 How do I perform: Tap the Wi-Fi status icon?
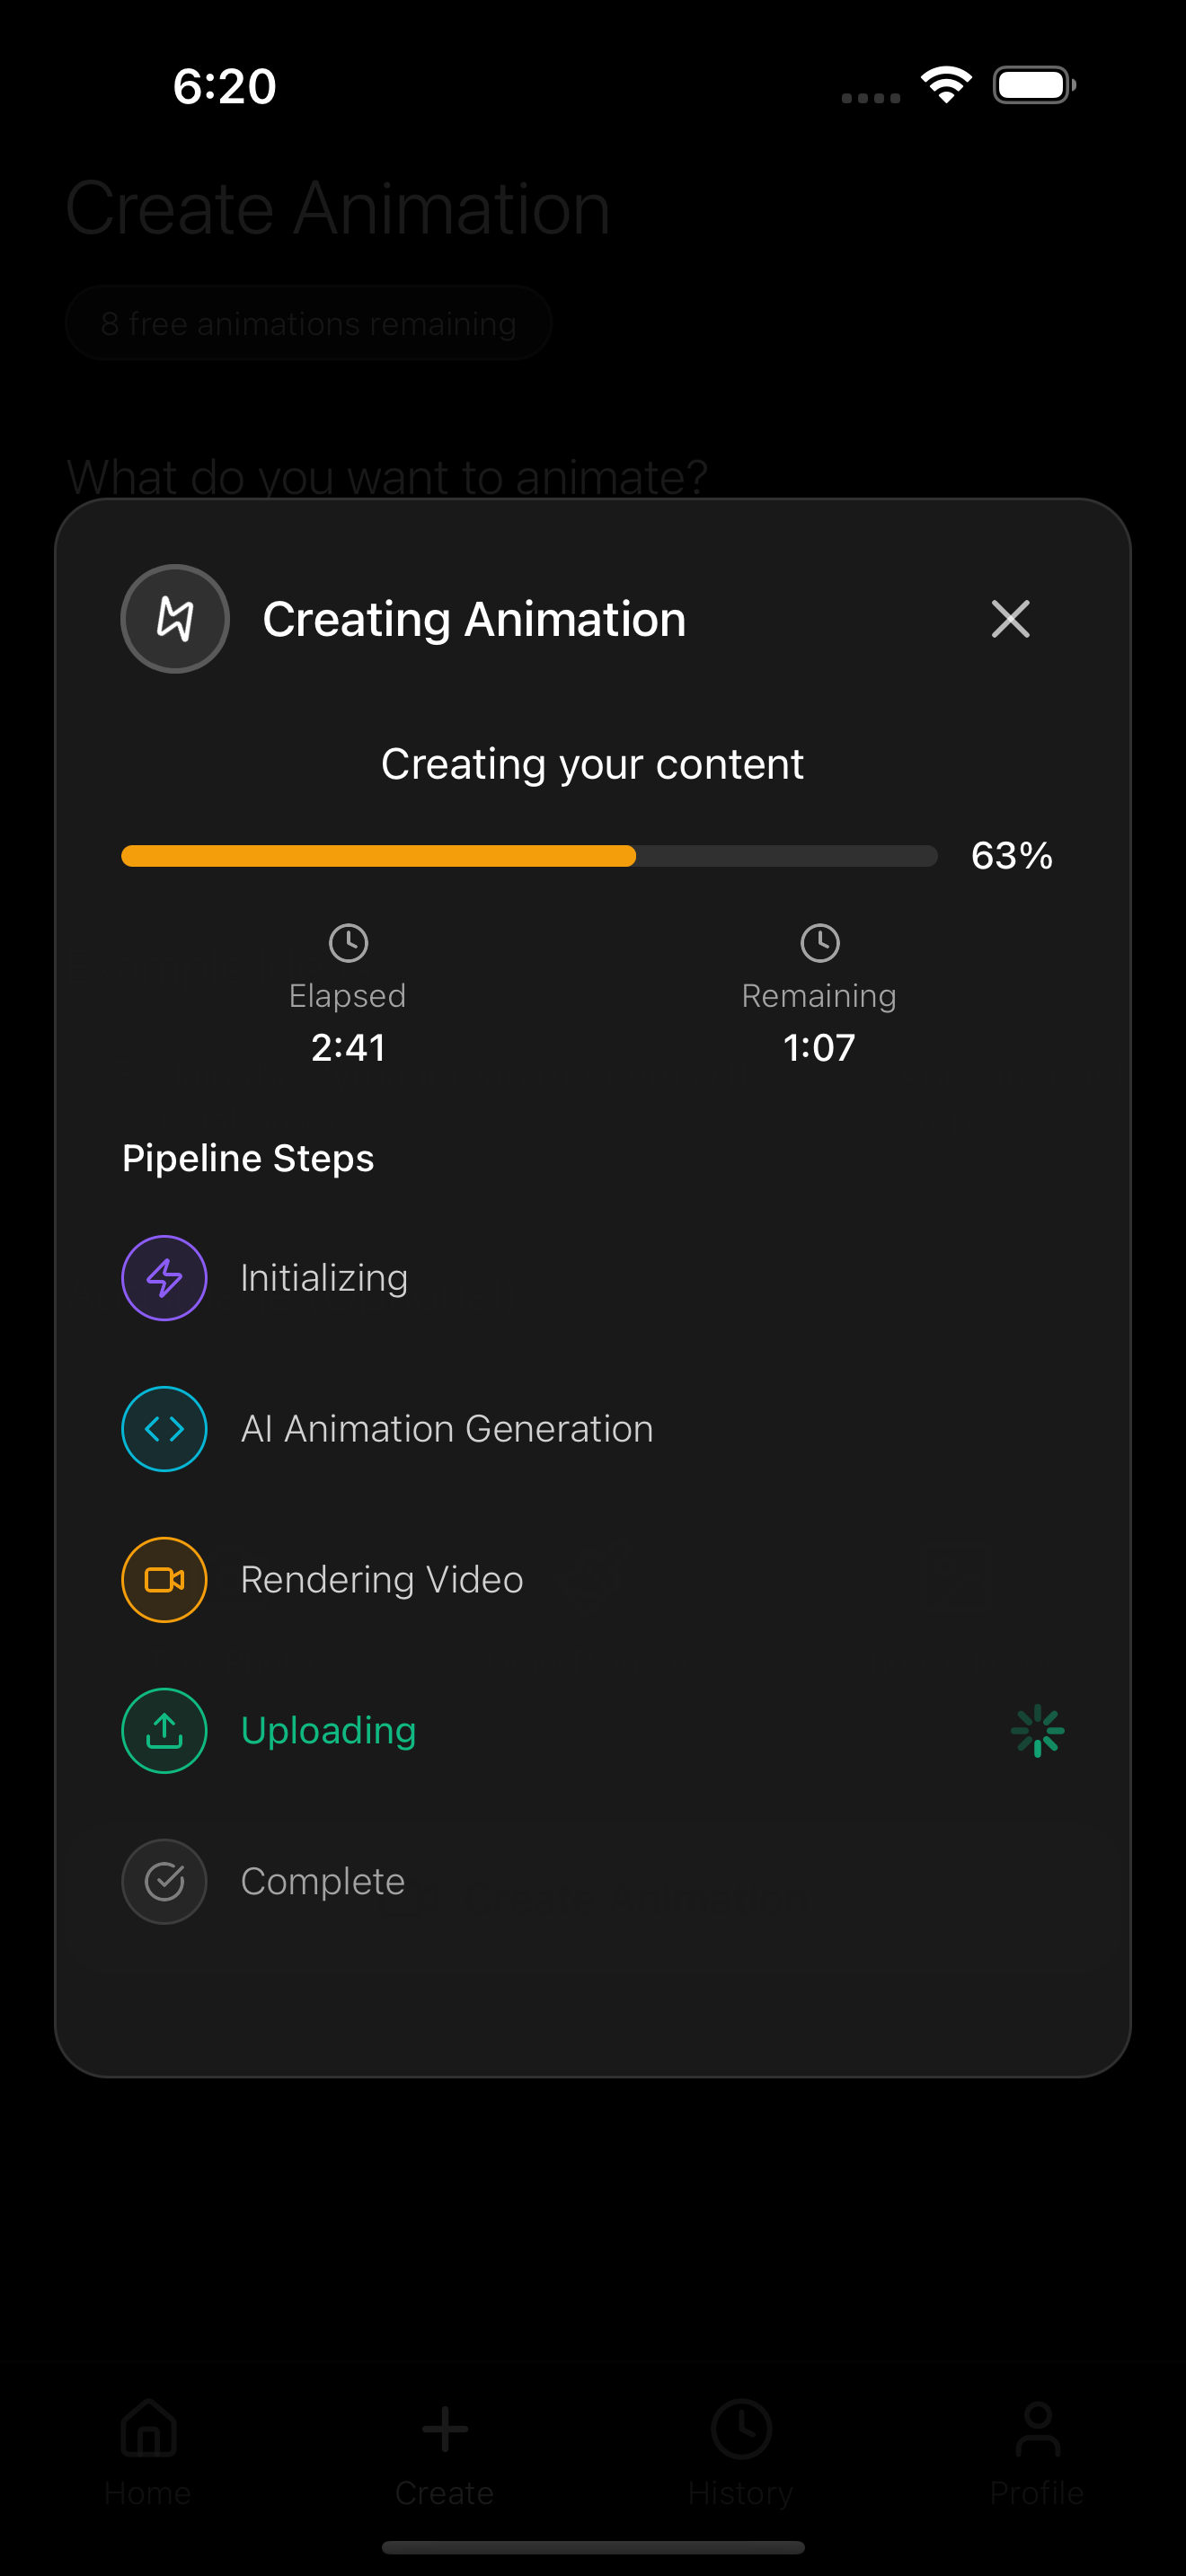click(x=946, y=85)
